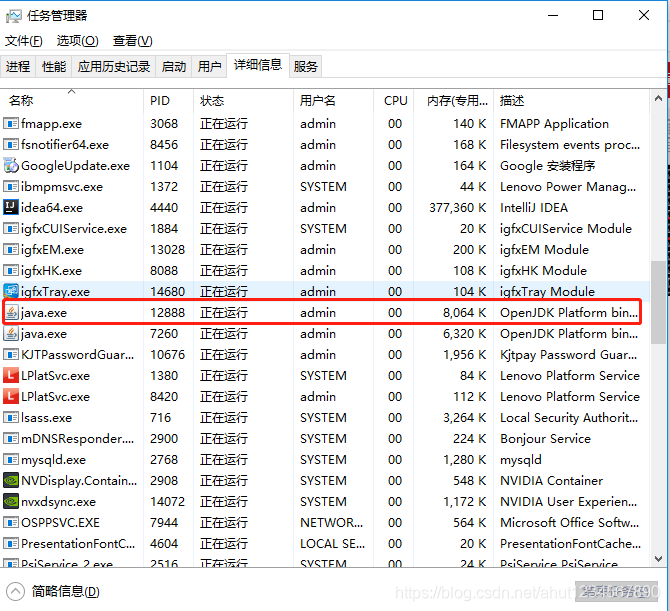Open the 查看(V) menu

coord(132,41)
